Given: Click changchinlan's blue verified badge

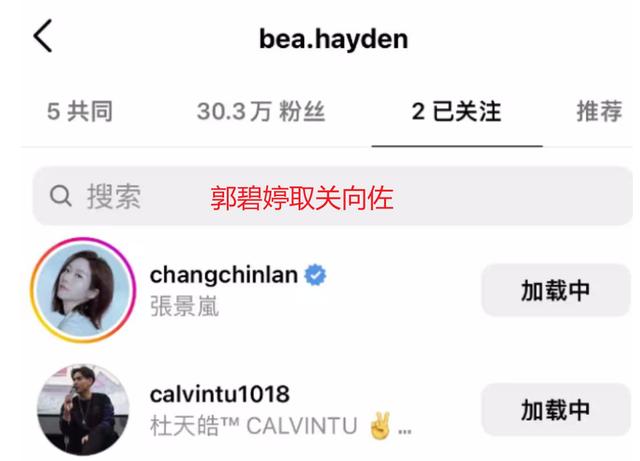Looking at the screenshot, I should point(315,275).
